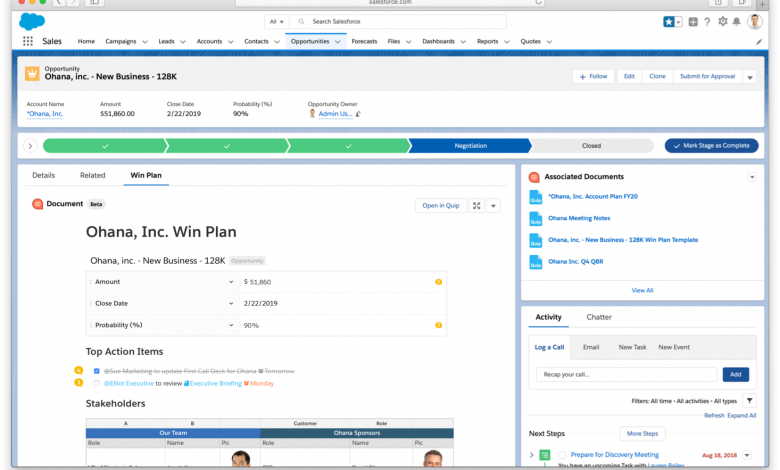The height and width of the screenshot is (470, 780).
Task: Click the Search Salesforce field
Action: [398, 22]
